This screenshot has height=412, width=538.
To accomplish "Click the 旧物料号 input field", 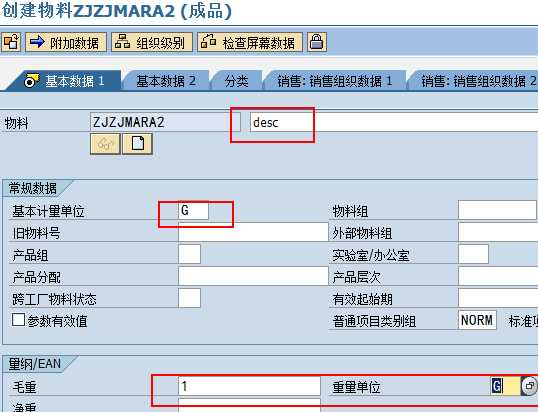I will [x=253, y=232].
